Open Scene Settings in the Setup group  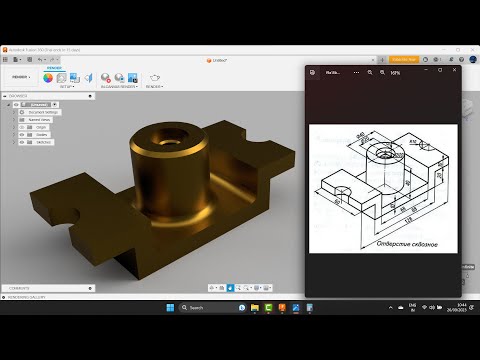point(61,78)
